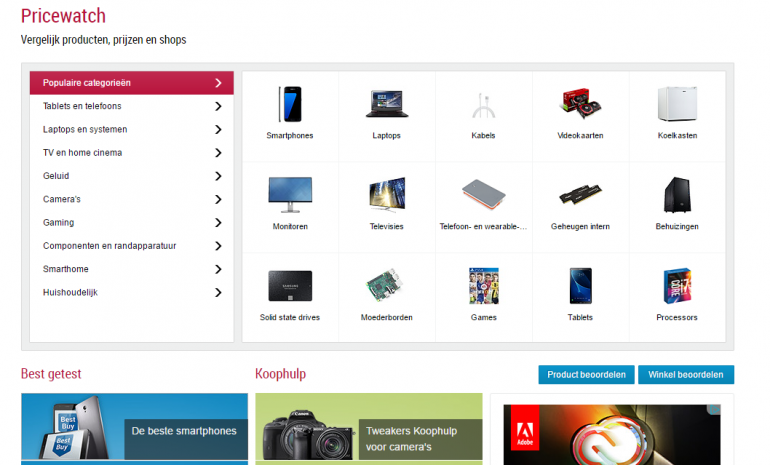Screen dimensions: 770x465
Task: Open the Behuizingen PC case icon
Action: pos(677,194)
